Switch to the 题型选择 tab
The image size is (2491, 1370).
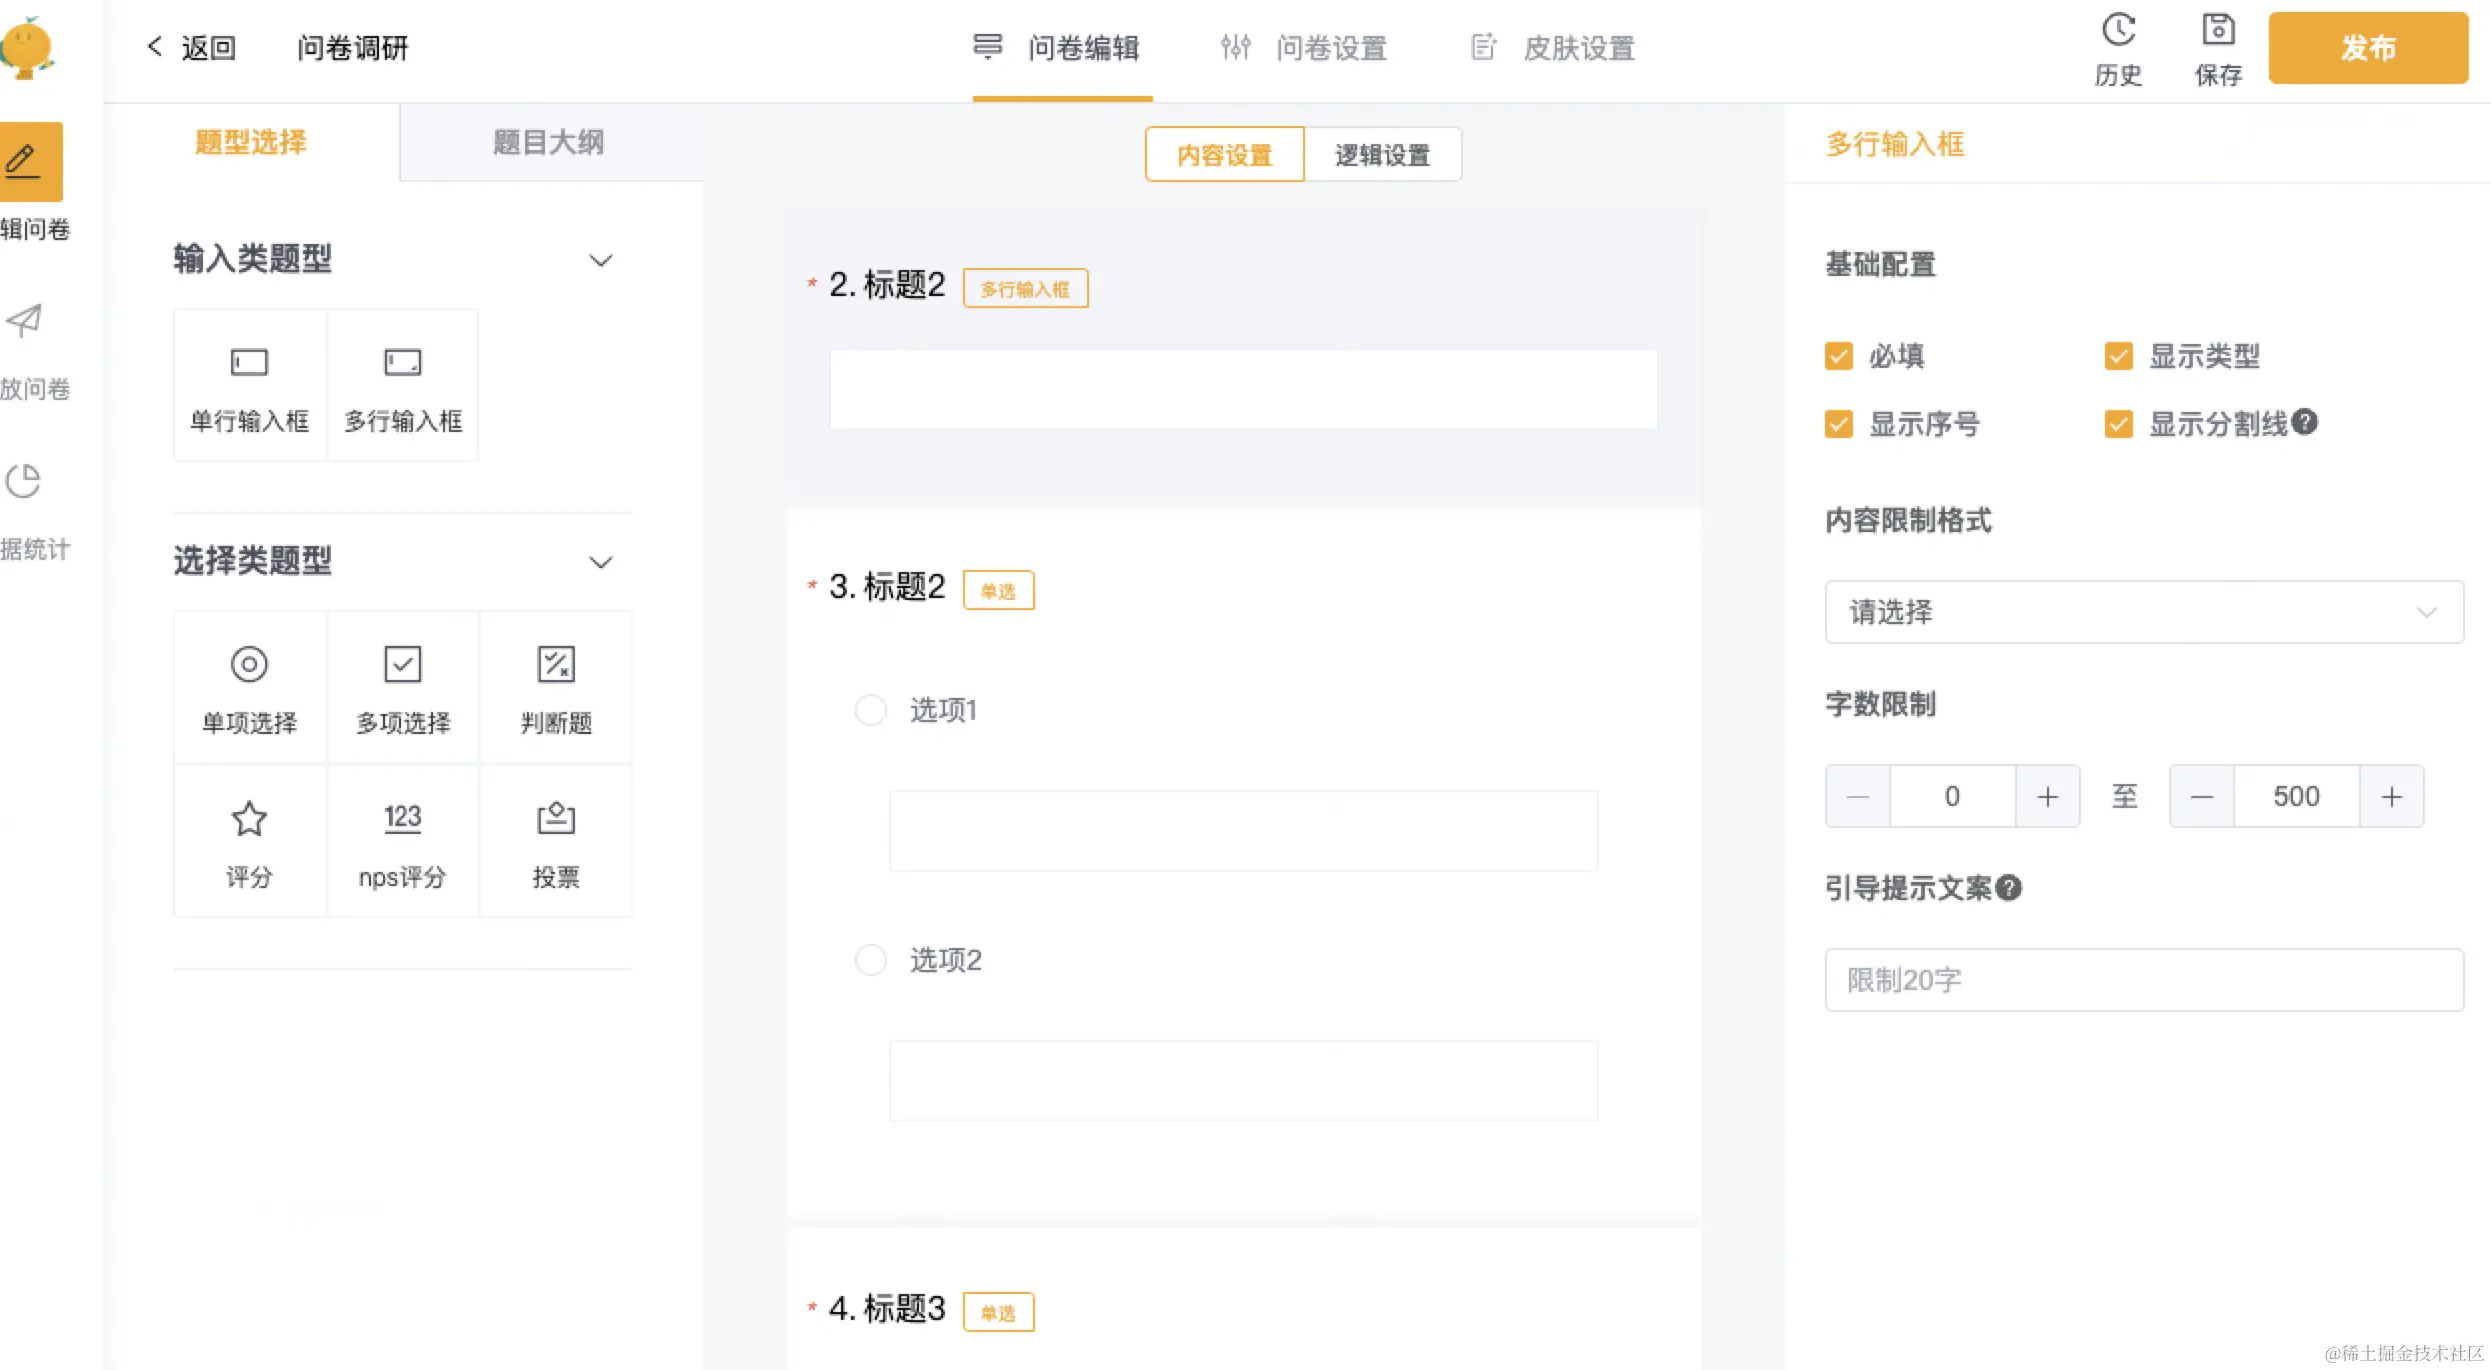pos(251,142)
